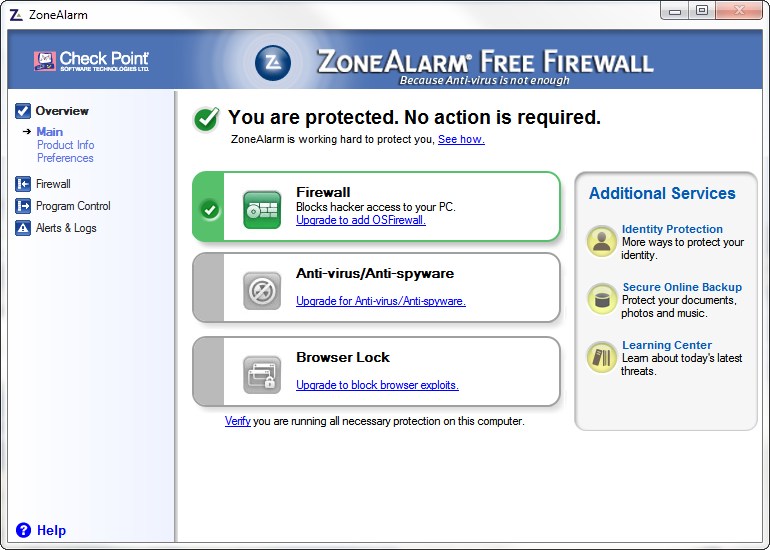Image resolution: width=770 pixels, height=550 pixels.
Task: Open Identity Protection via its person icon
Action: point(602,242)
